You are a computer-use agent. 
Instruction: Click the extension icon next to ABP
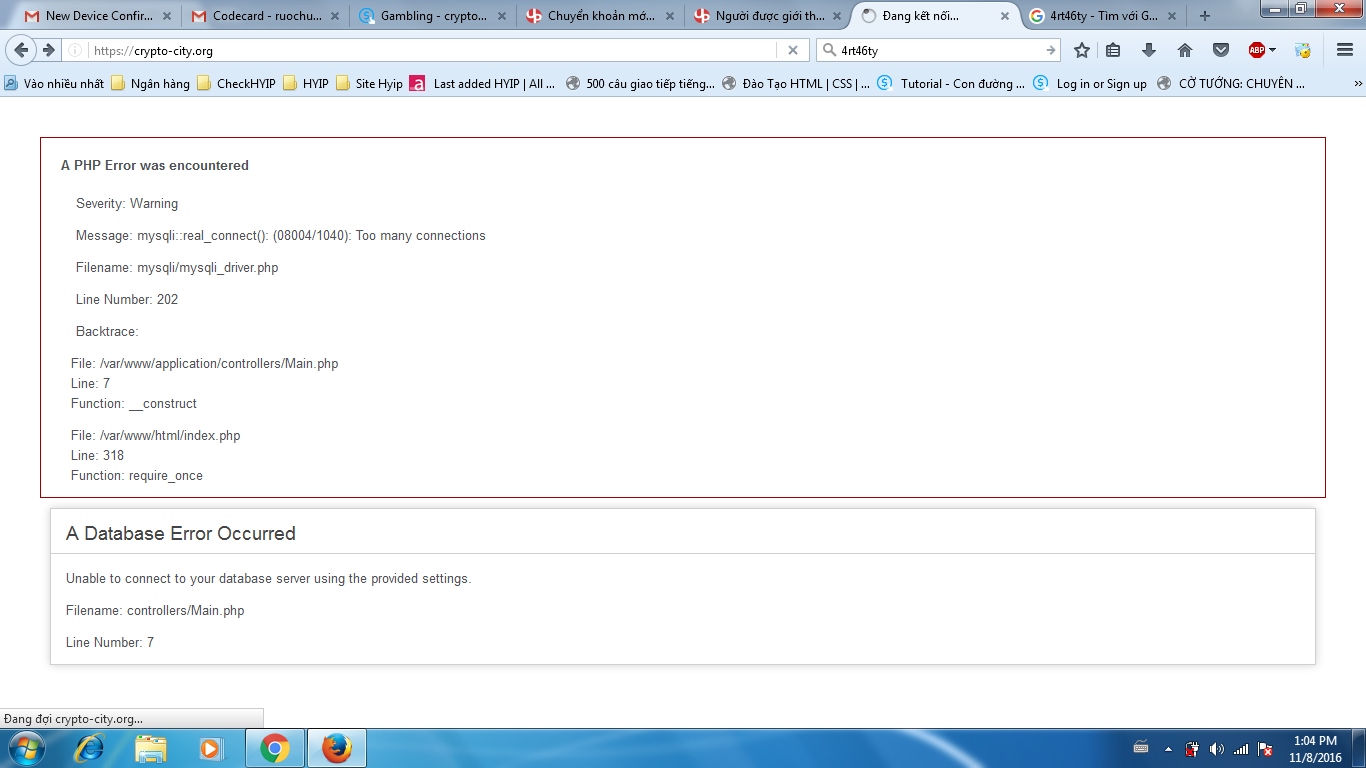point(1302,50)
